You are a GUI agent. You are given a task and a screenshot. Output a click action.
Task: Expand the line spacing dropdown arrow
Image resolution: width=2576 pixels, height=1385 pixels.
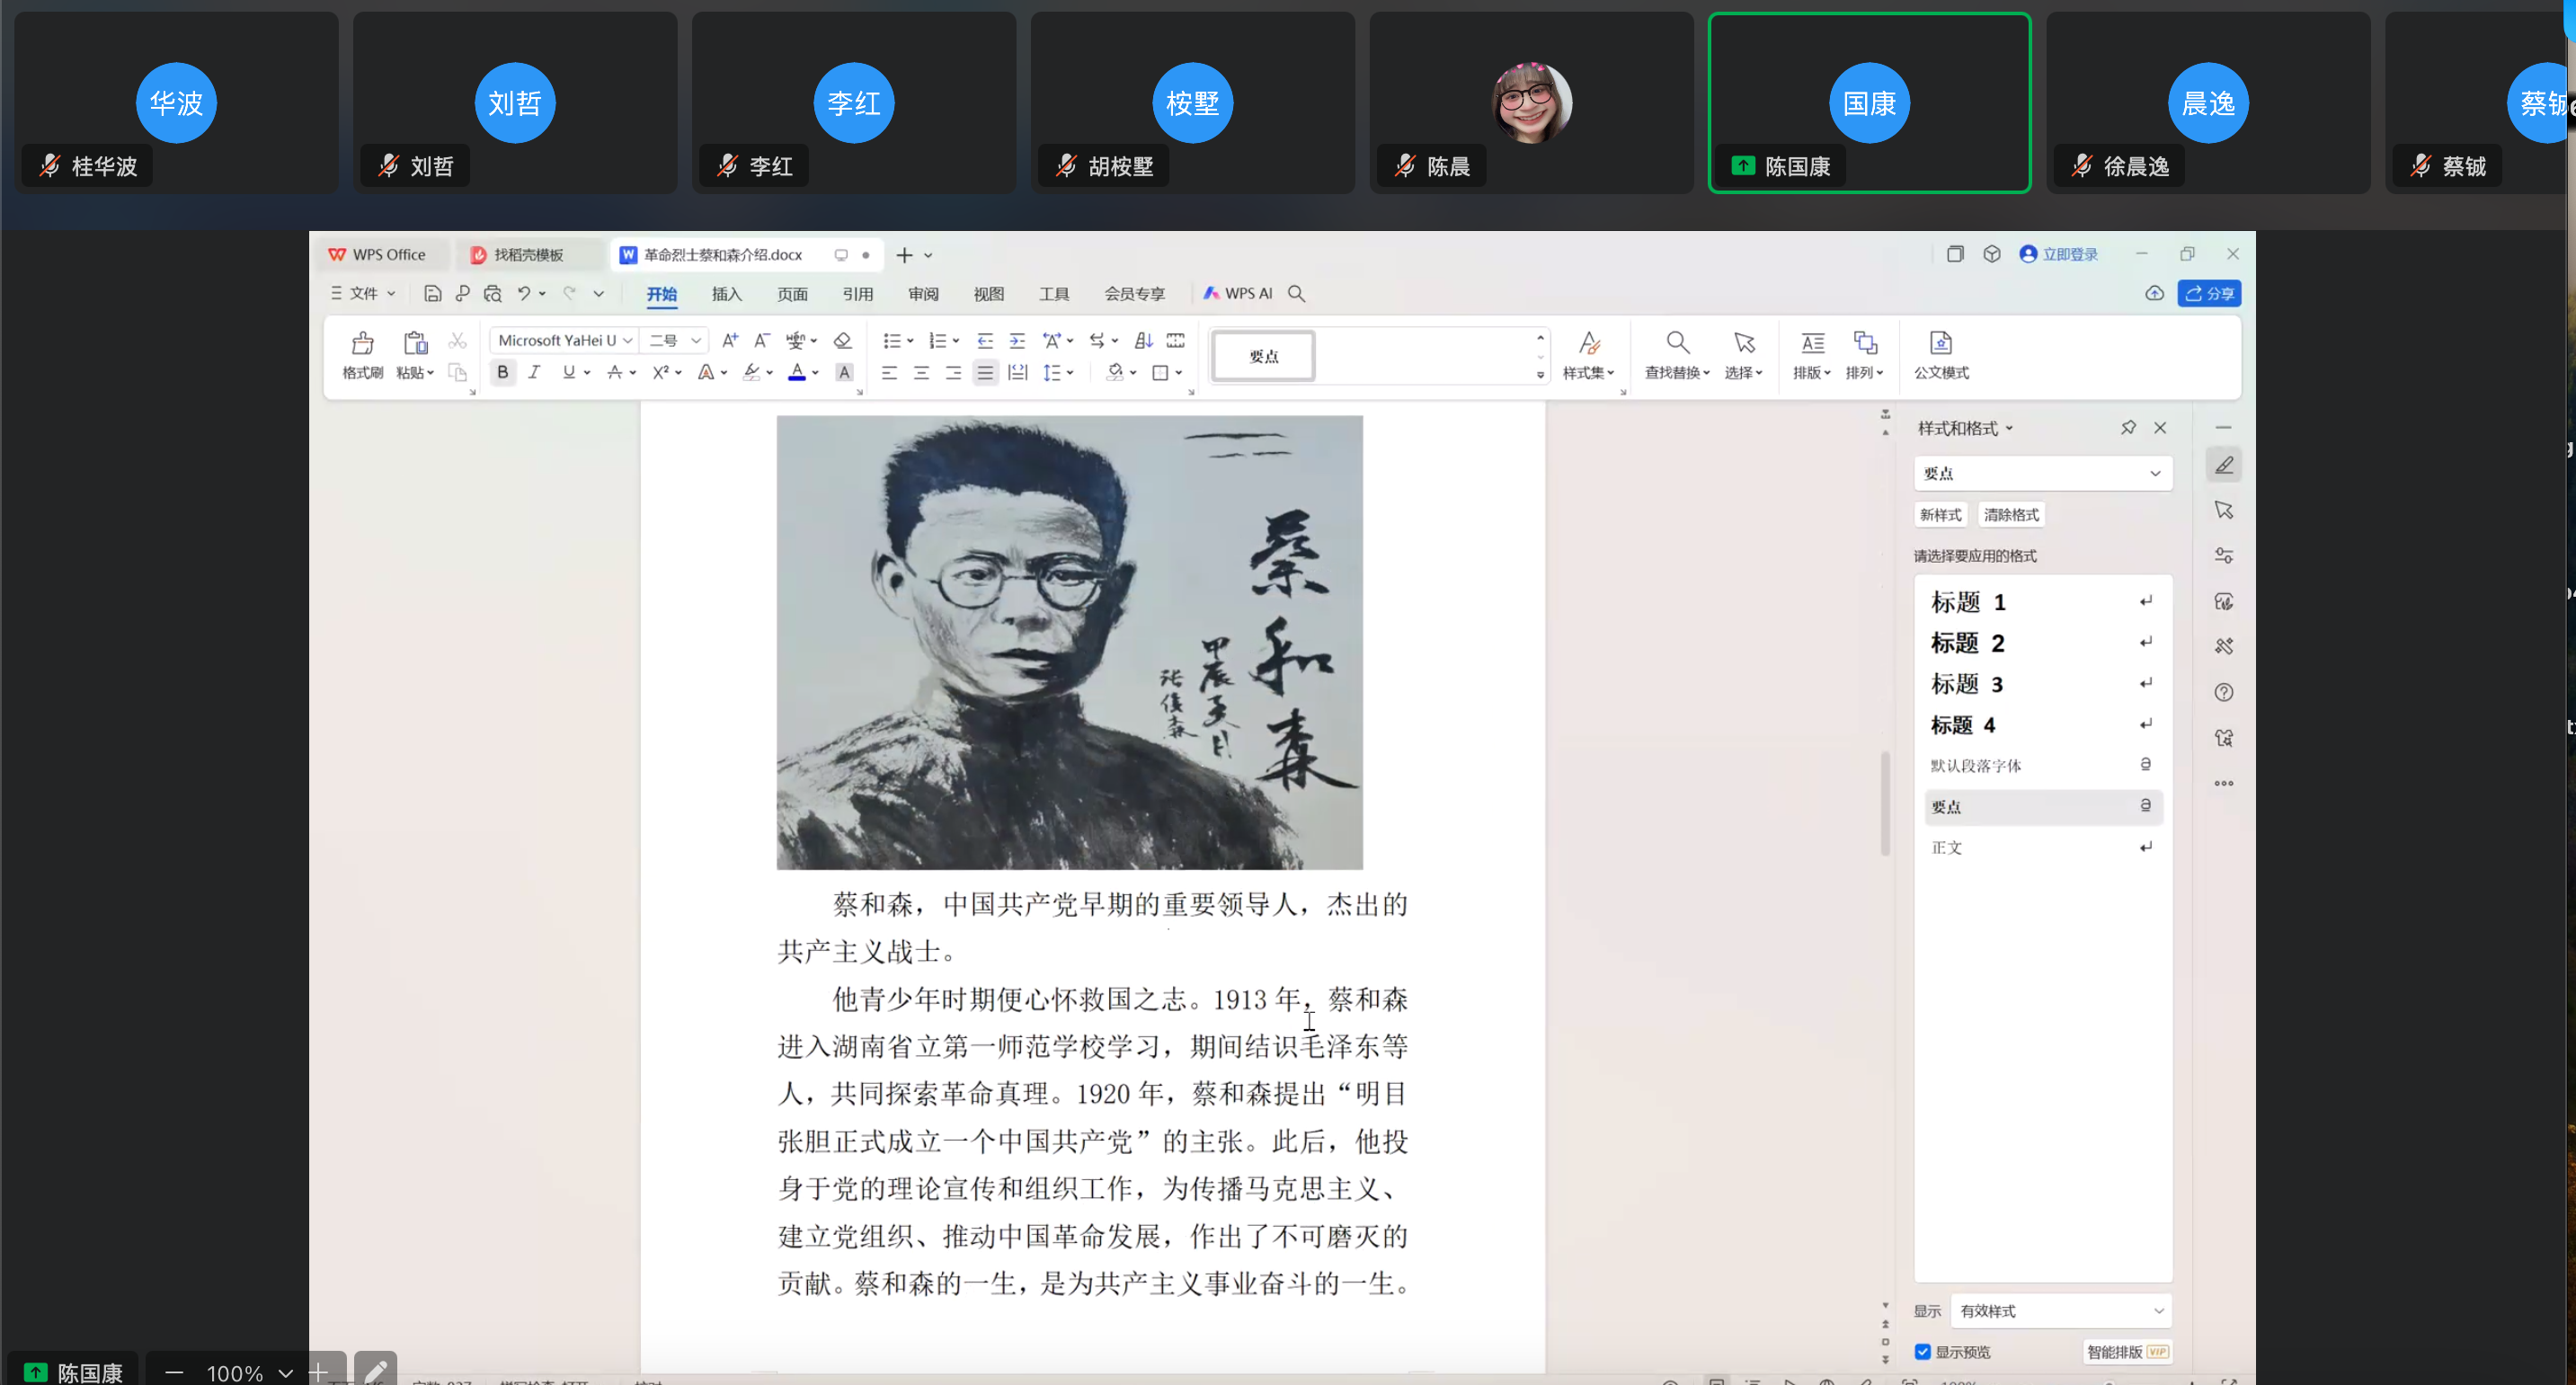[x=1070, y=372]
